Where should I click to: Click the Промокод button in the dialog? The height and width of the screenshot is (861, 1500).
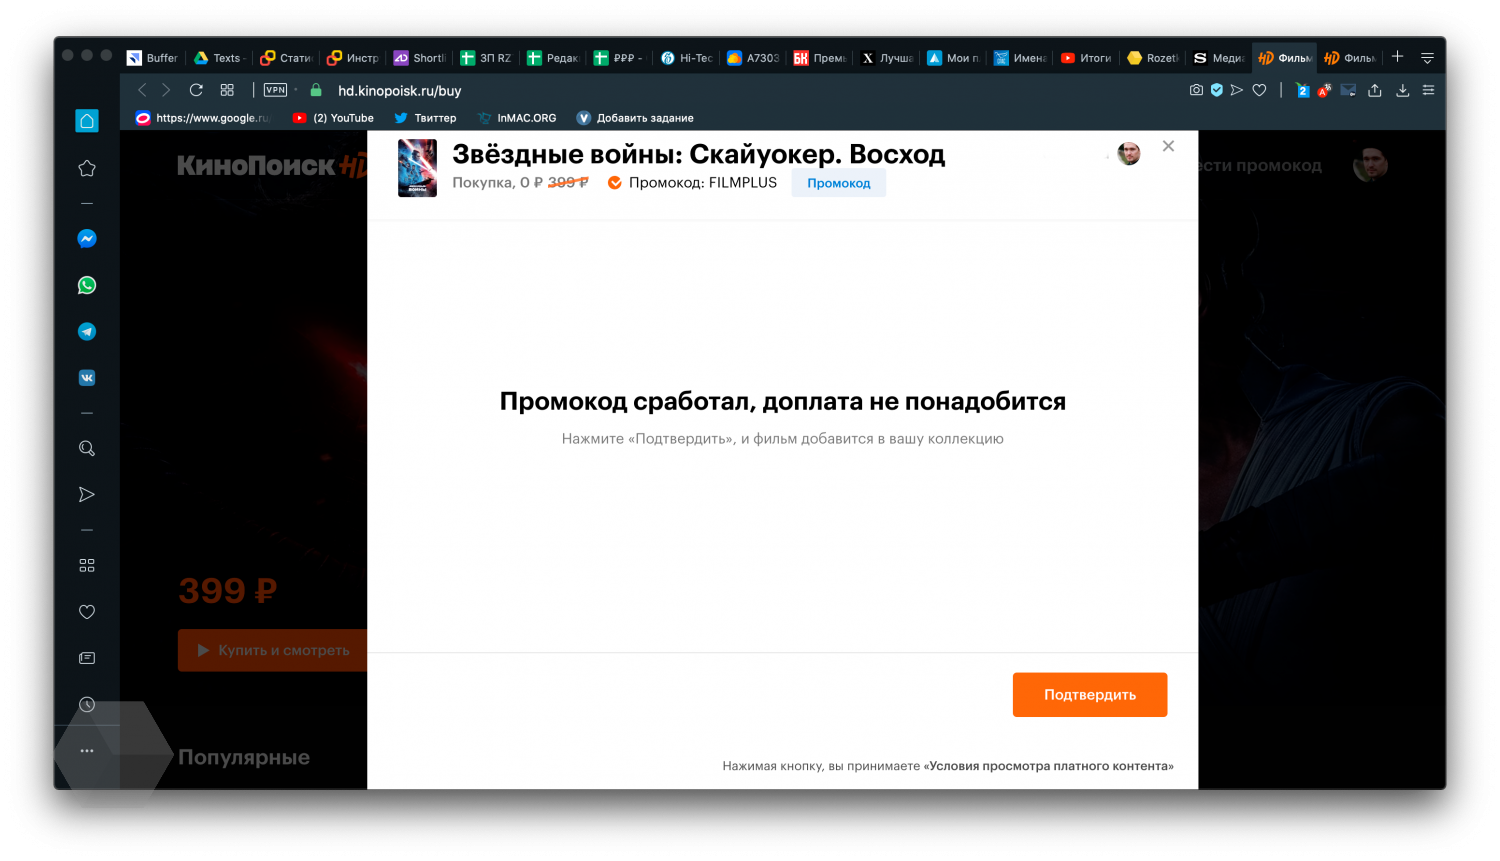[x=839, y=183]
